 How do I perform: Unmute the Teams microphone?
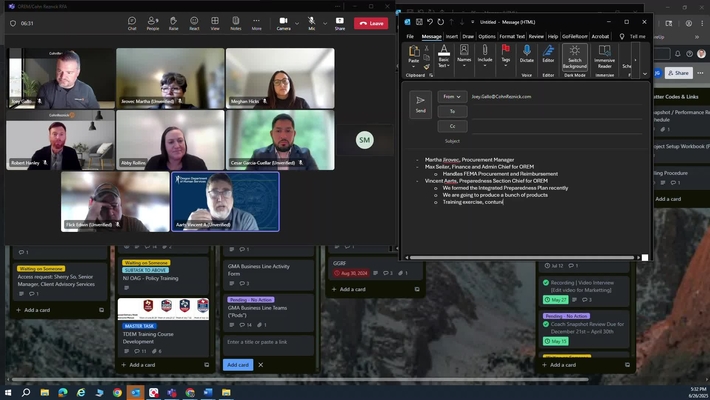(312, 23)
